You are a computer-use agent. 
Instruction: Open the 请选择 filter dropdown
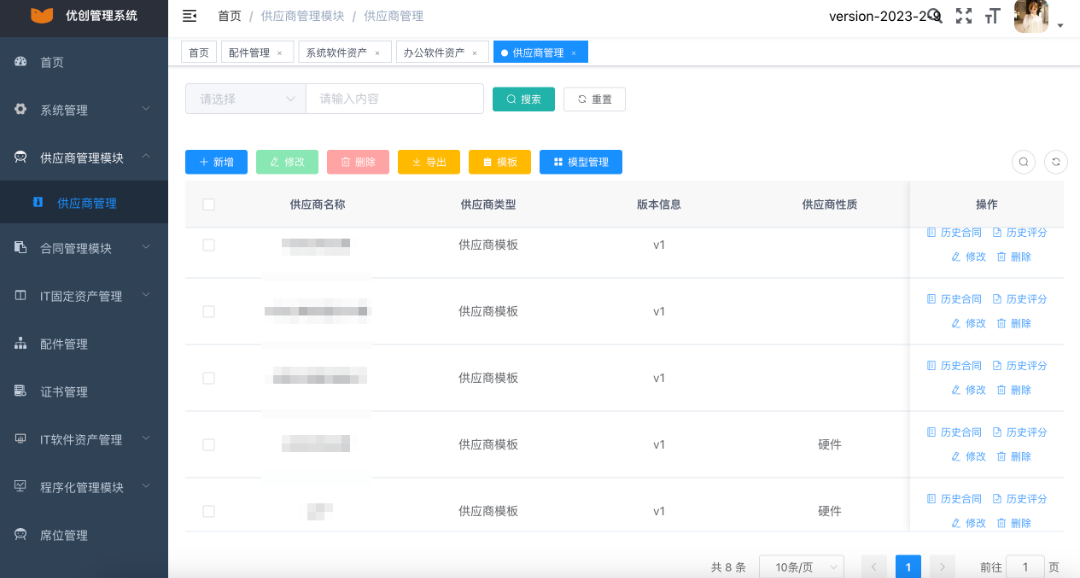pos(244,98)
